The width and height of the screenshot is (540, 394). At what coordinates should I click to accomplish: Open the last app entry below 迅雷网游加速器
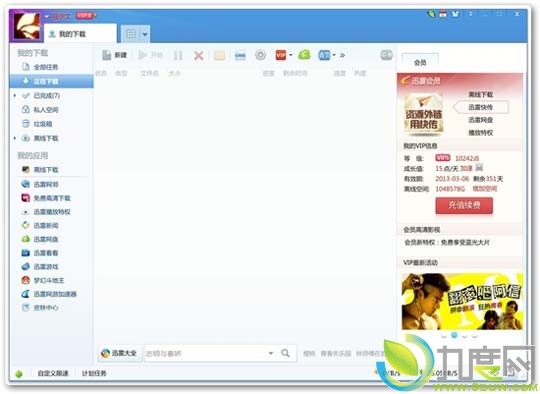click(46, 308)
